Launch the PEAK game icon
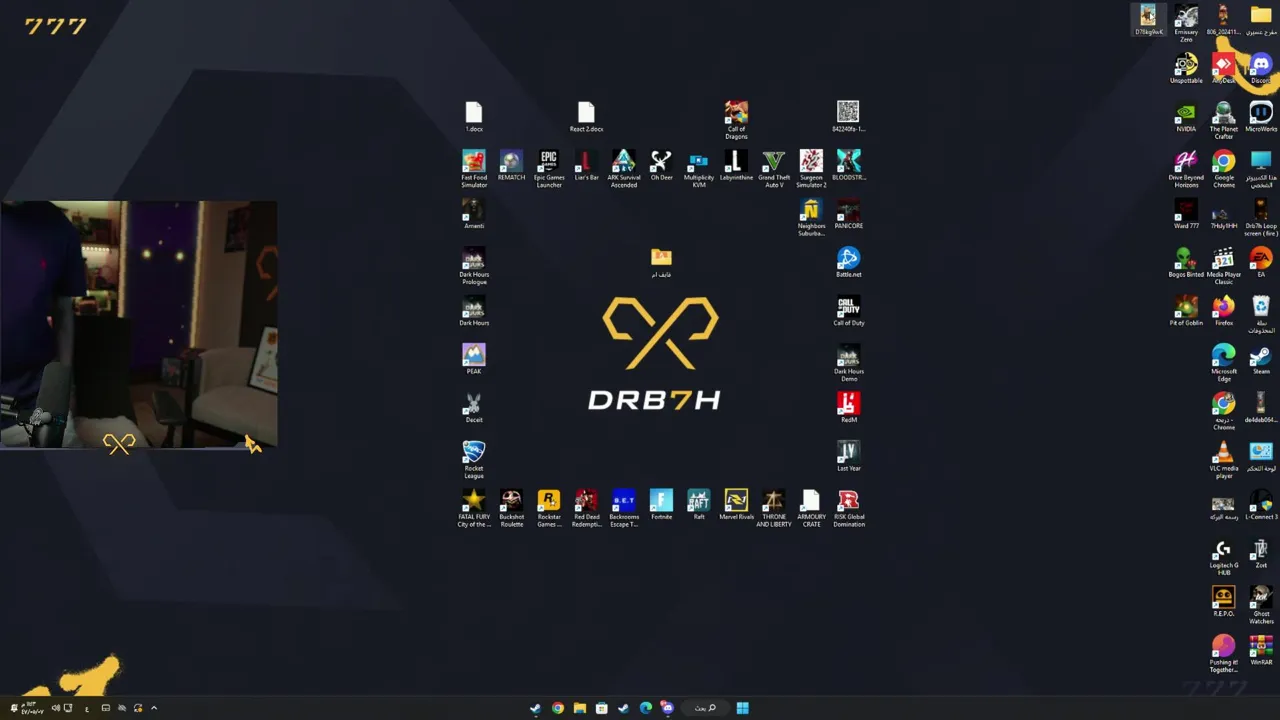This screenshot has height=720, width=1280. pyautogui.click(x=474, y=359)
